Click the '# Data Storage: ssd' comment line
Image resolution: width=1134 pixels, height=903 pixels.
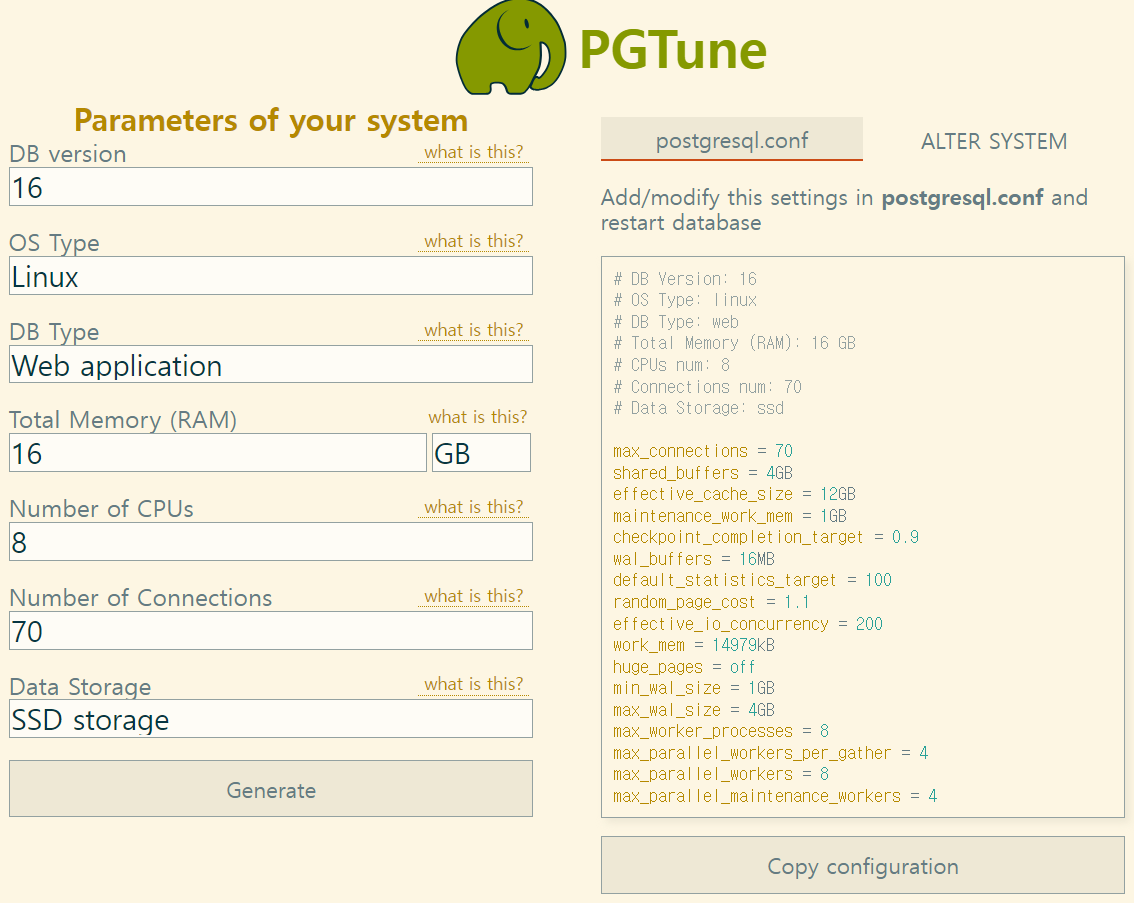[699, 408]
